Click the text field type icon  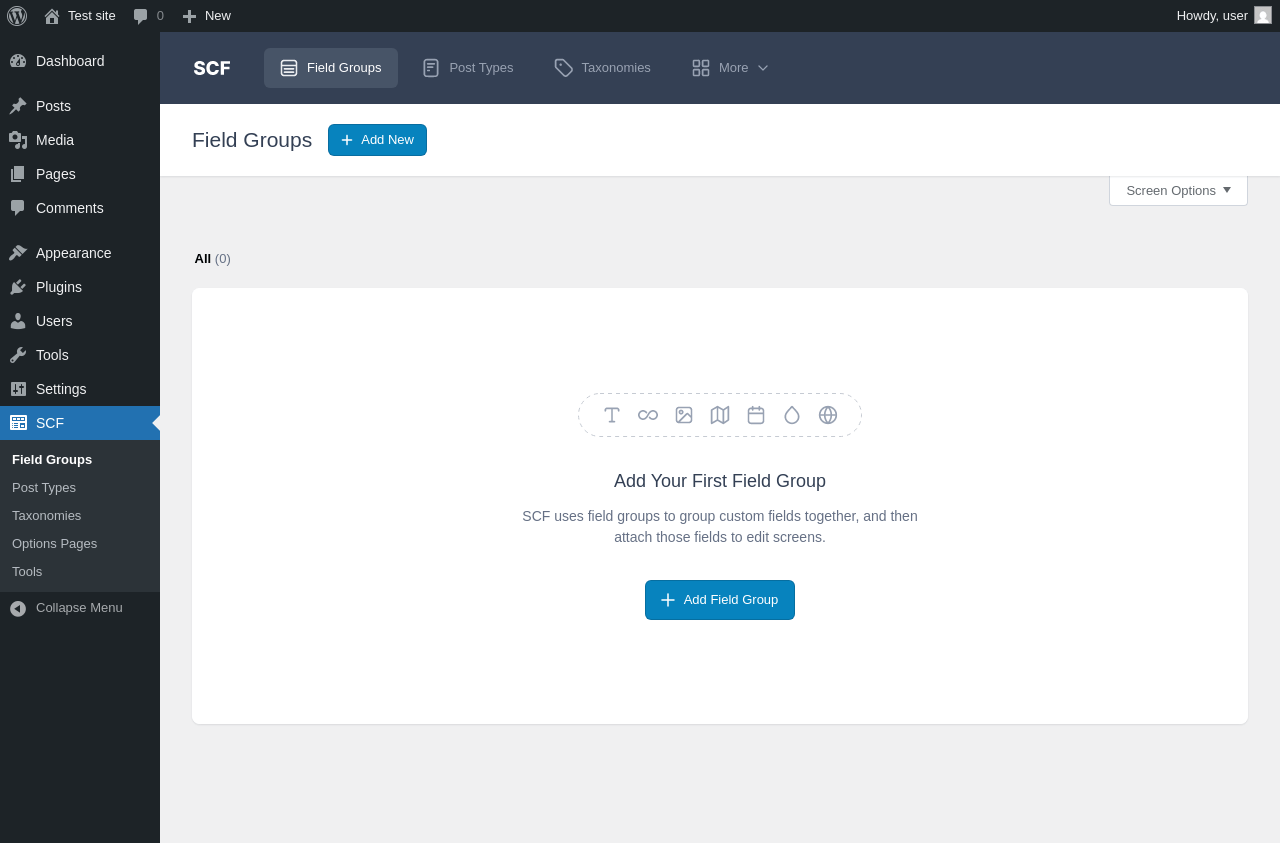[612, 415]
